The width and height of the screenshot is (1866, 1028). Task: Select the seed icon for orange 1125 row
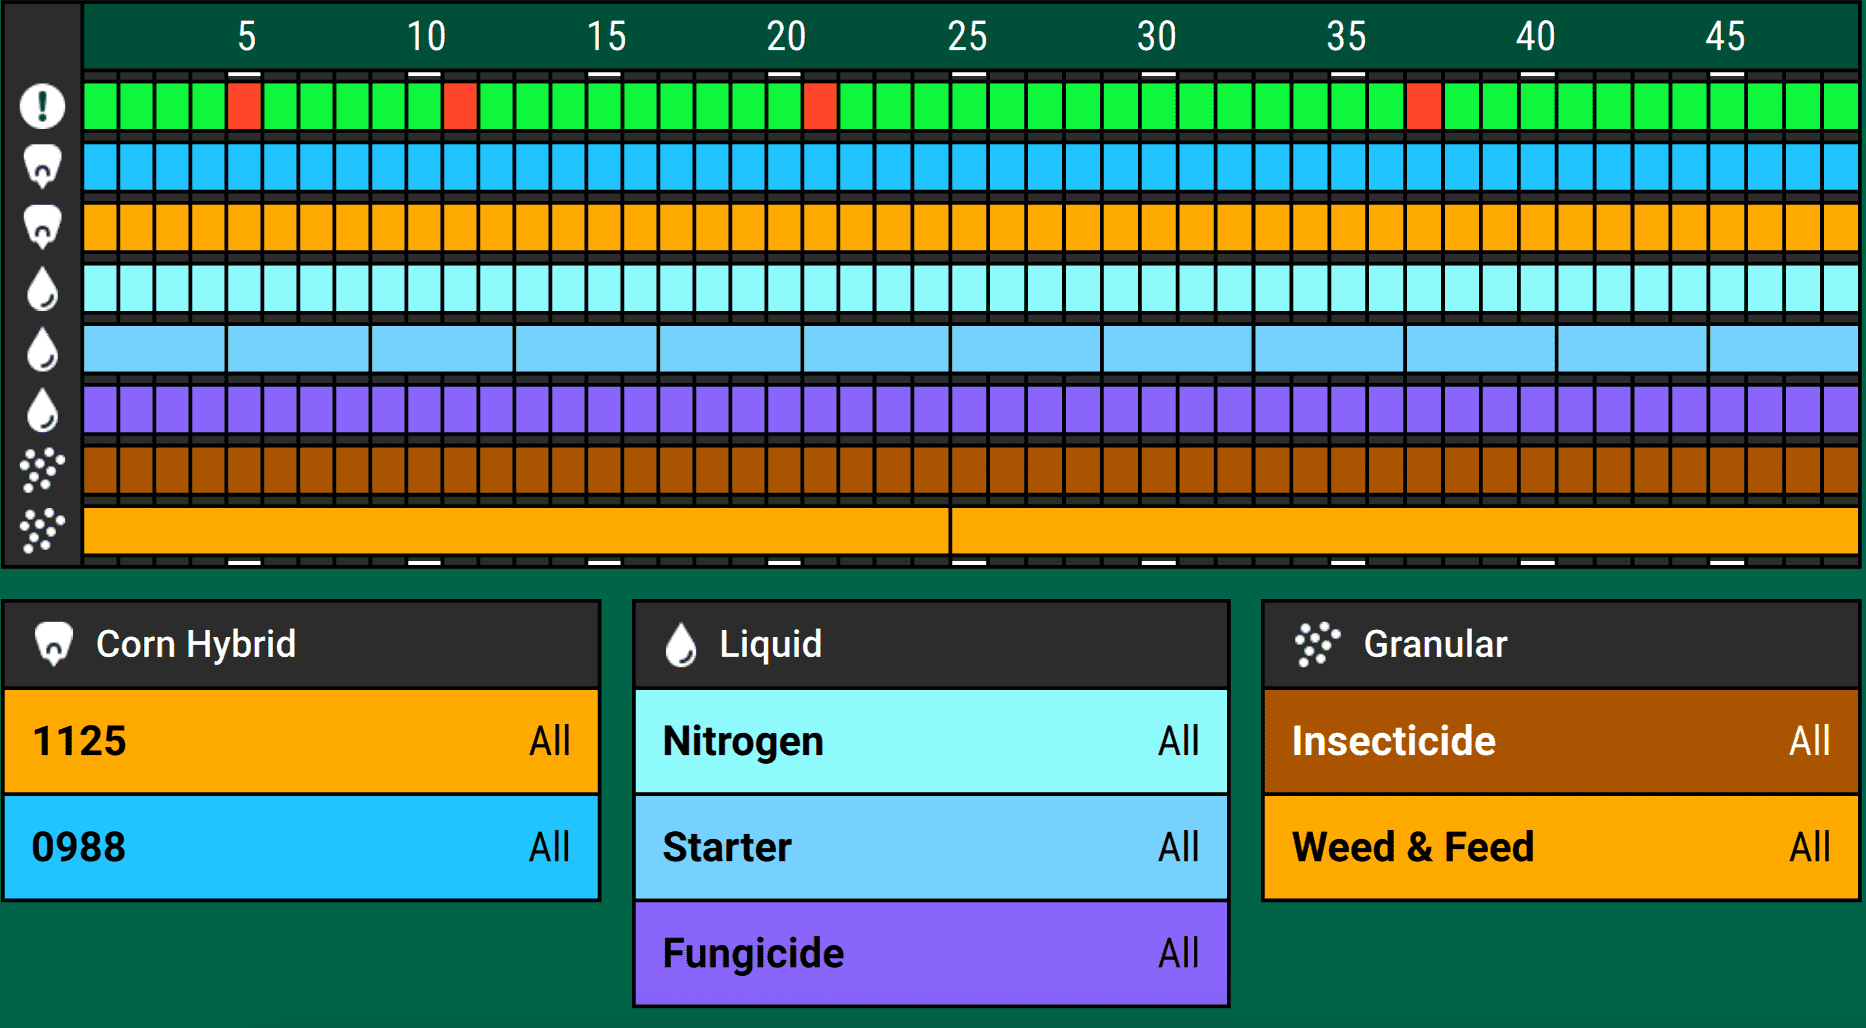42,228
